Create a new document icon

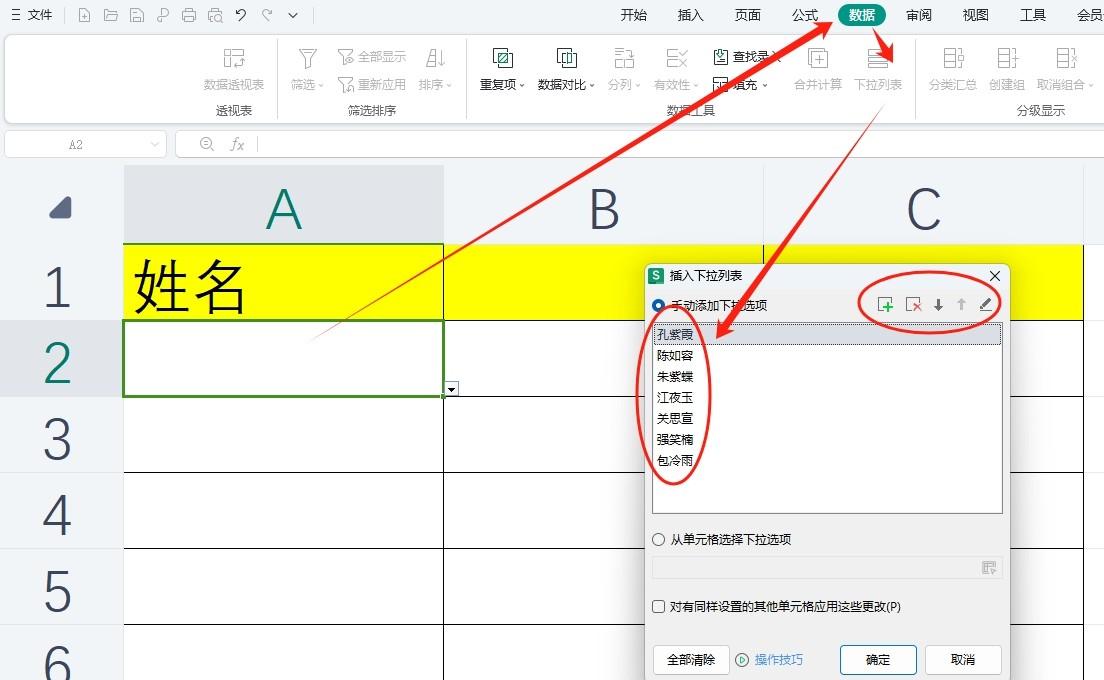[84, 15]
